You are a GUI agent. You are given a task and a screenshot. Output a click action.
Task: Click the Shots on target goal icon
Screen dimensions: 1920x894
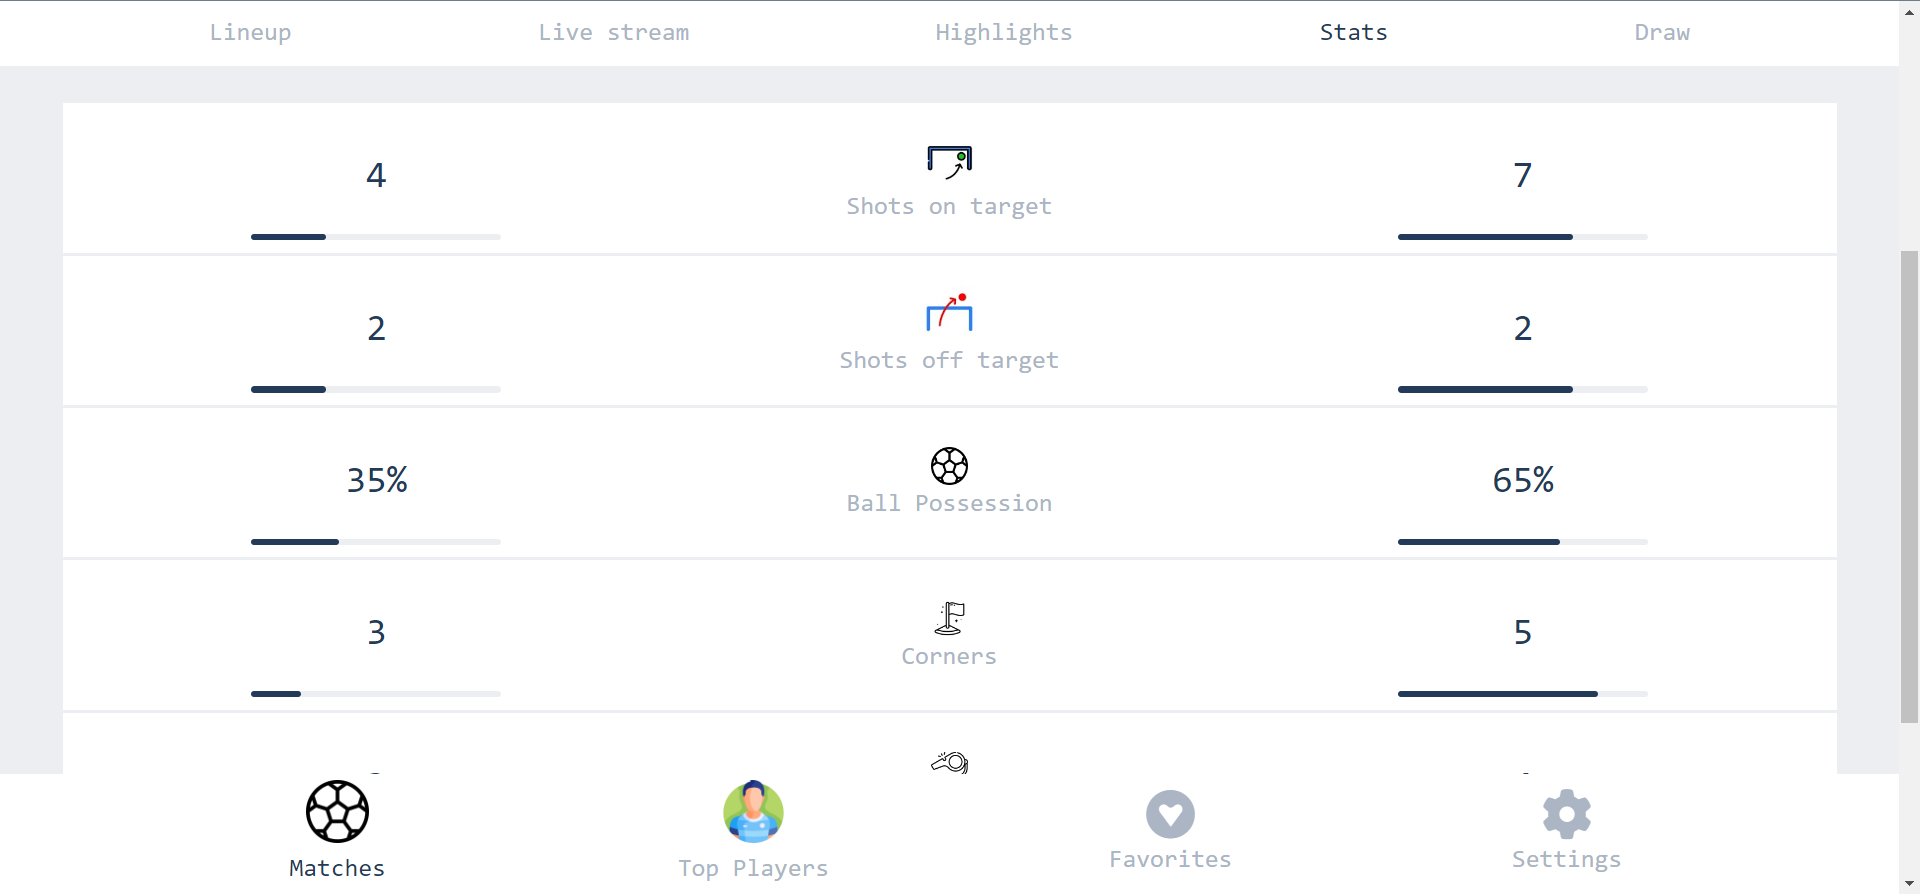tap(949, 161)
